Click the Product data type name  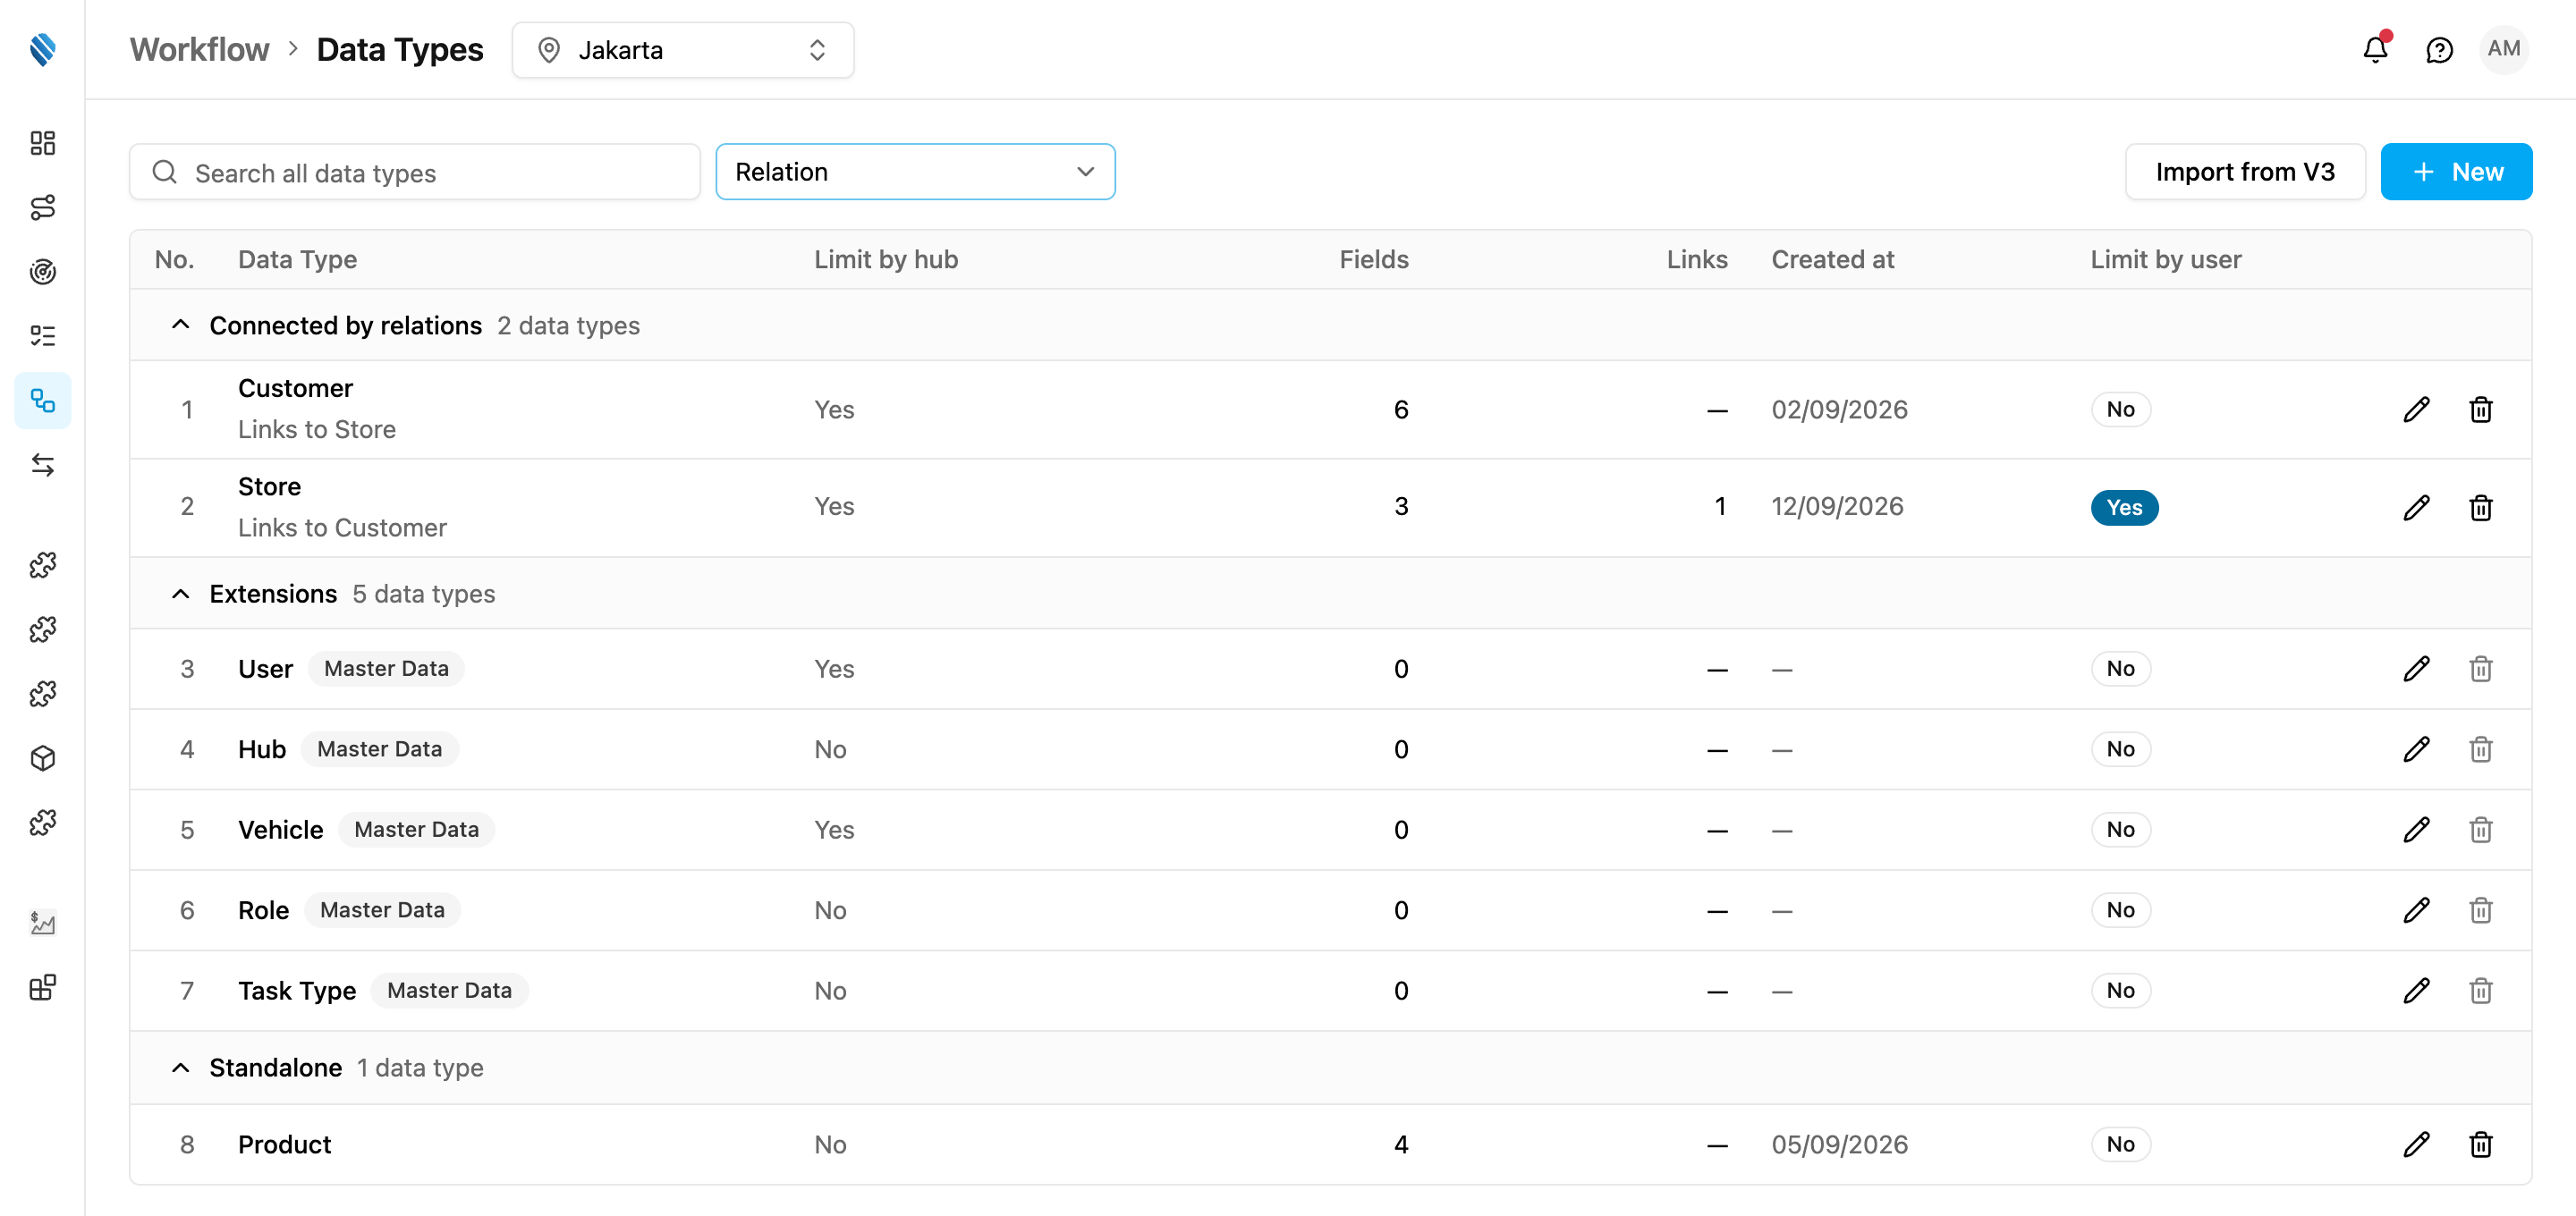coord(284,1144)
